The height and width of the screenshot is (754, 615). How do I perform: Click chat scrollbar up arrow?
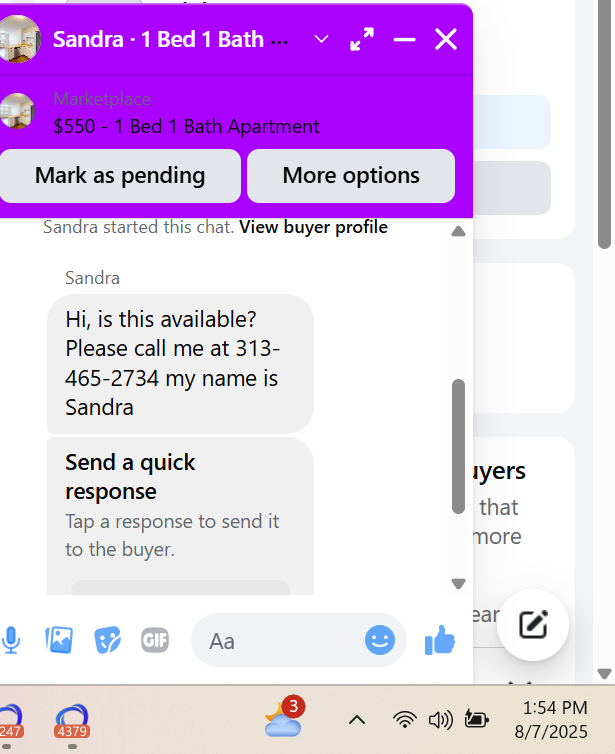coord(459,232)
